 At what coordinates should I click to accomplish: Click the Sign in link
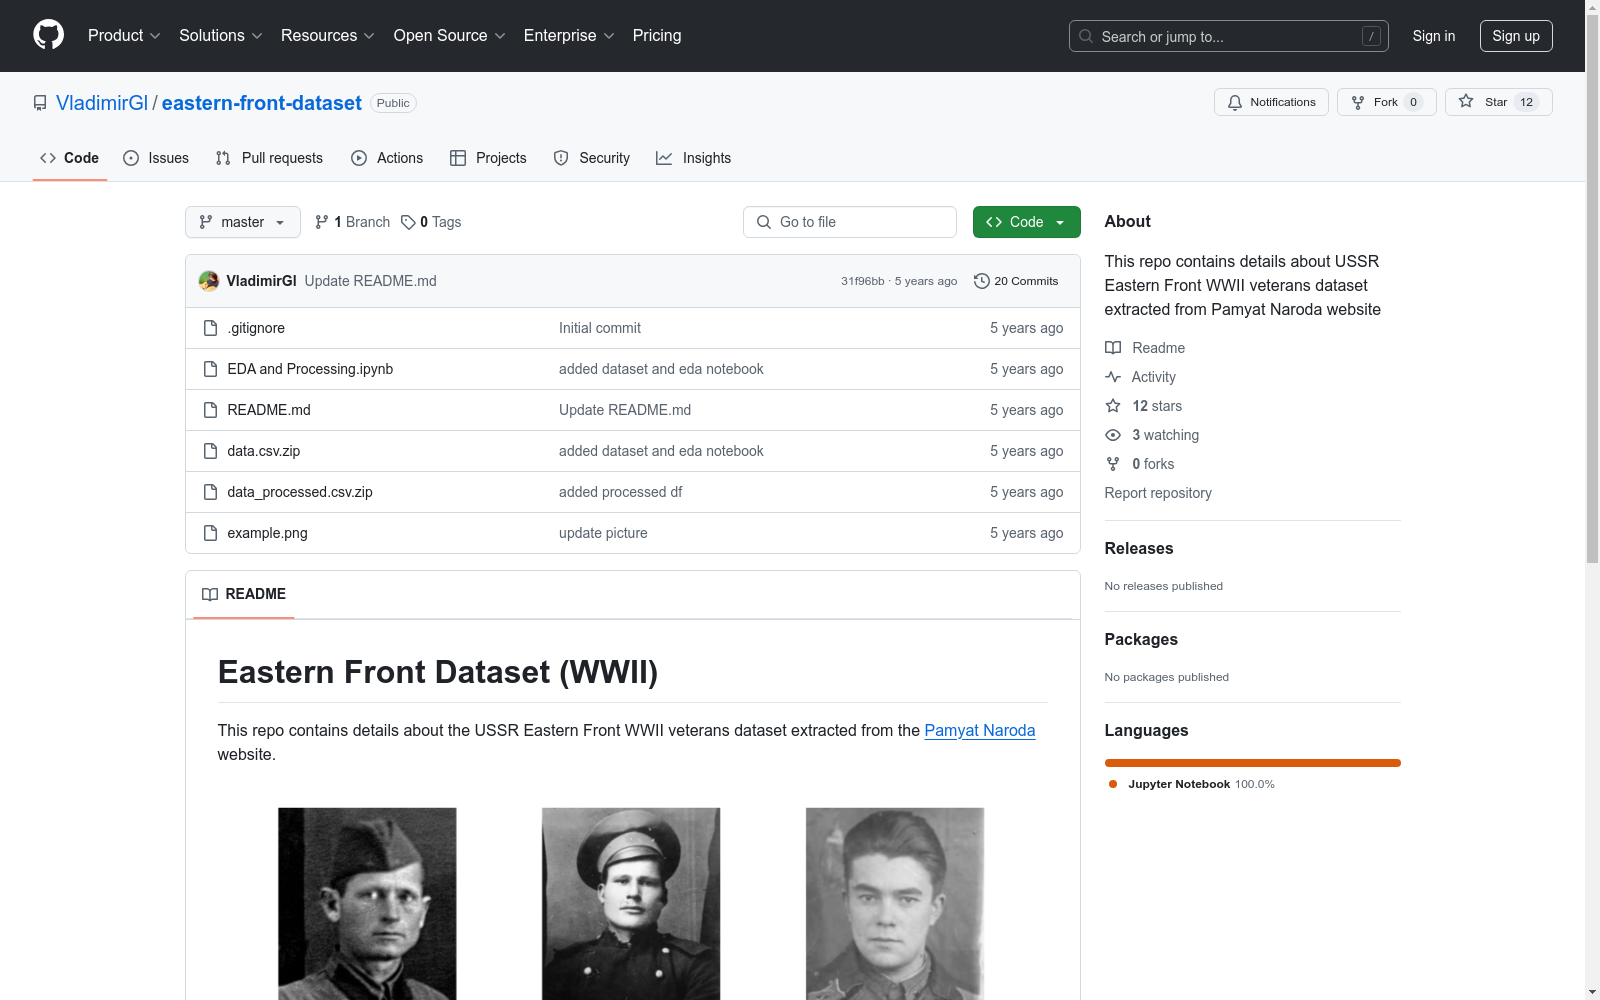pos(1434,36)
